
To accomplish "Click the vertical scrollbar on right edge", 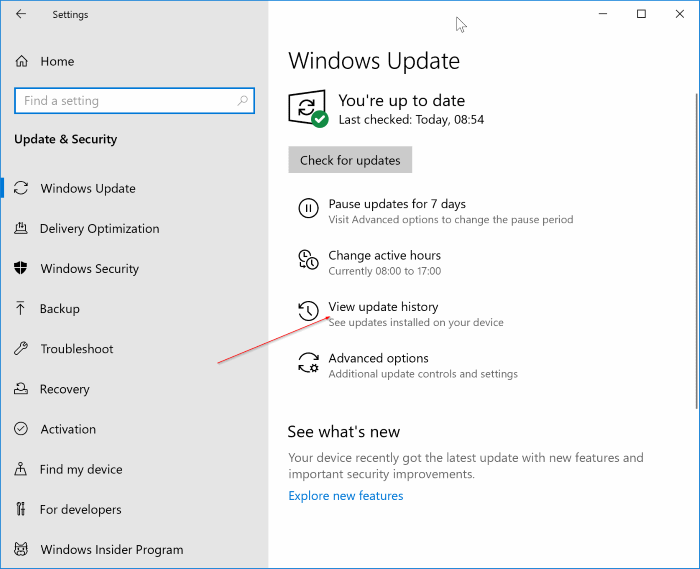I will pyautogui.click(x=696, y=251).
